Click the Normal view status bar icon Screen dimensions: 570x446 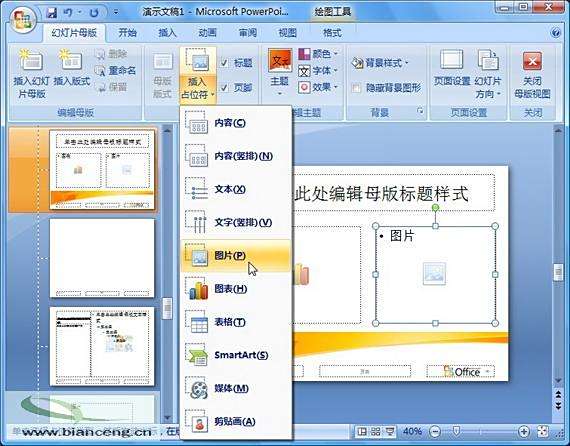coord(362,431)
